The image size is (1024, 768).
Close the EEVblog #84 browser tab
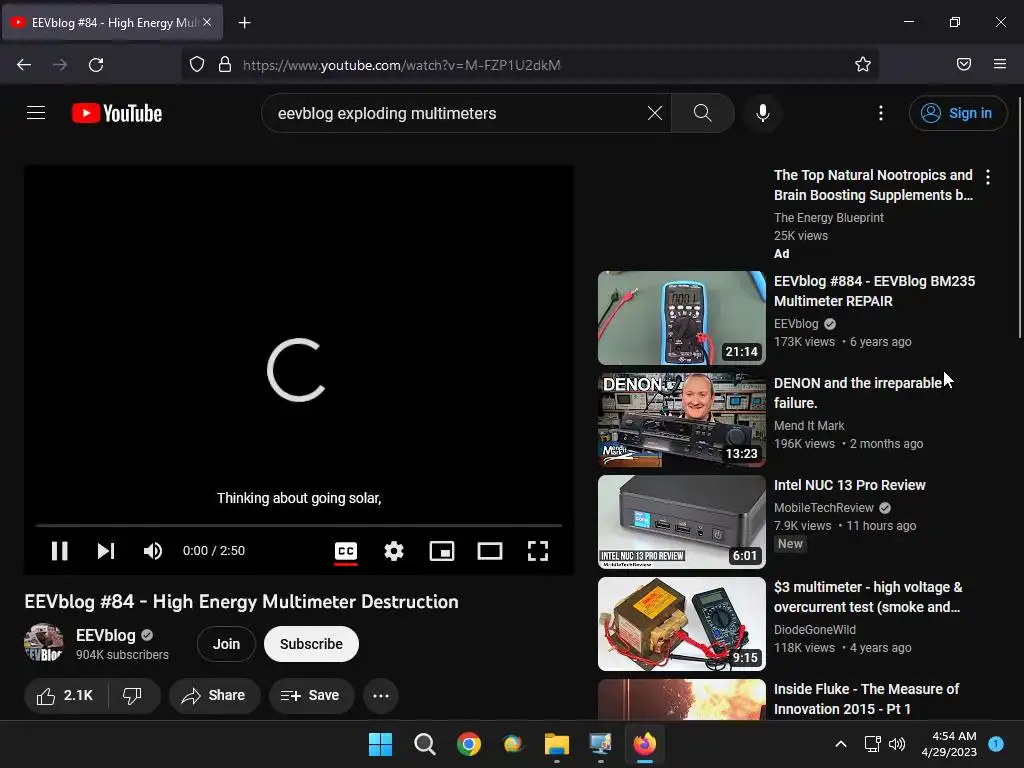coord(207,22)
